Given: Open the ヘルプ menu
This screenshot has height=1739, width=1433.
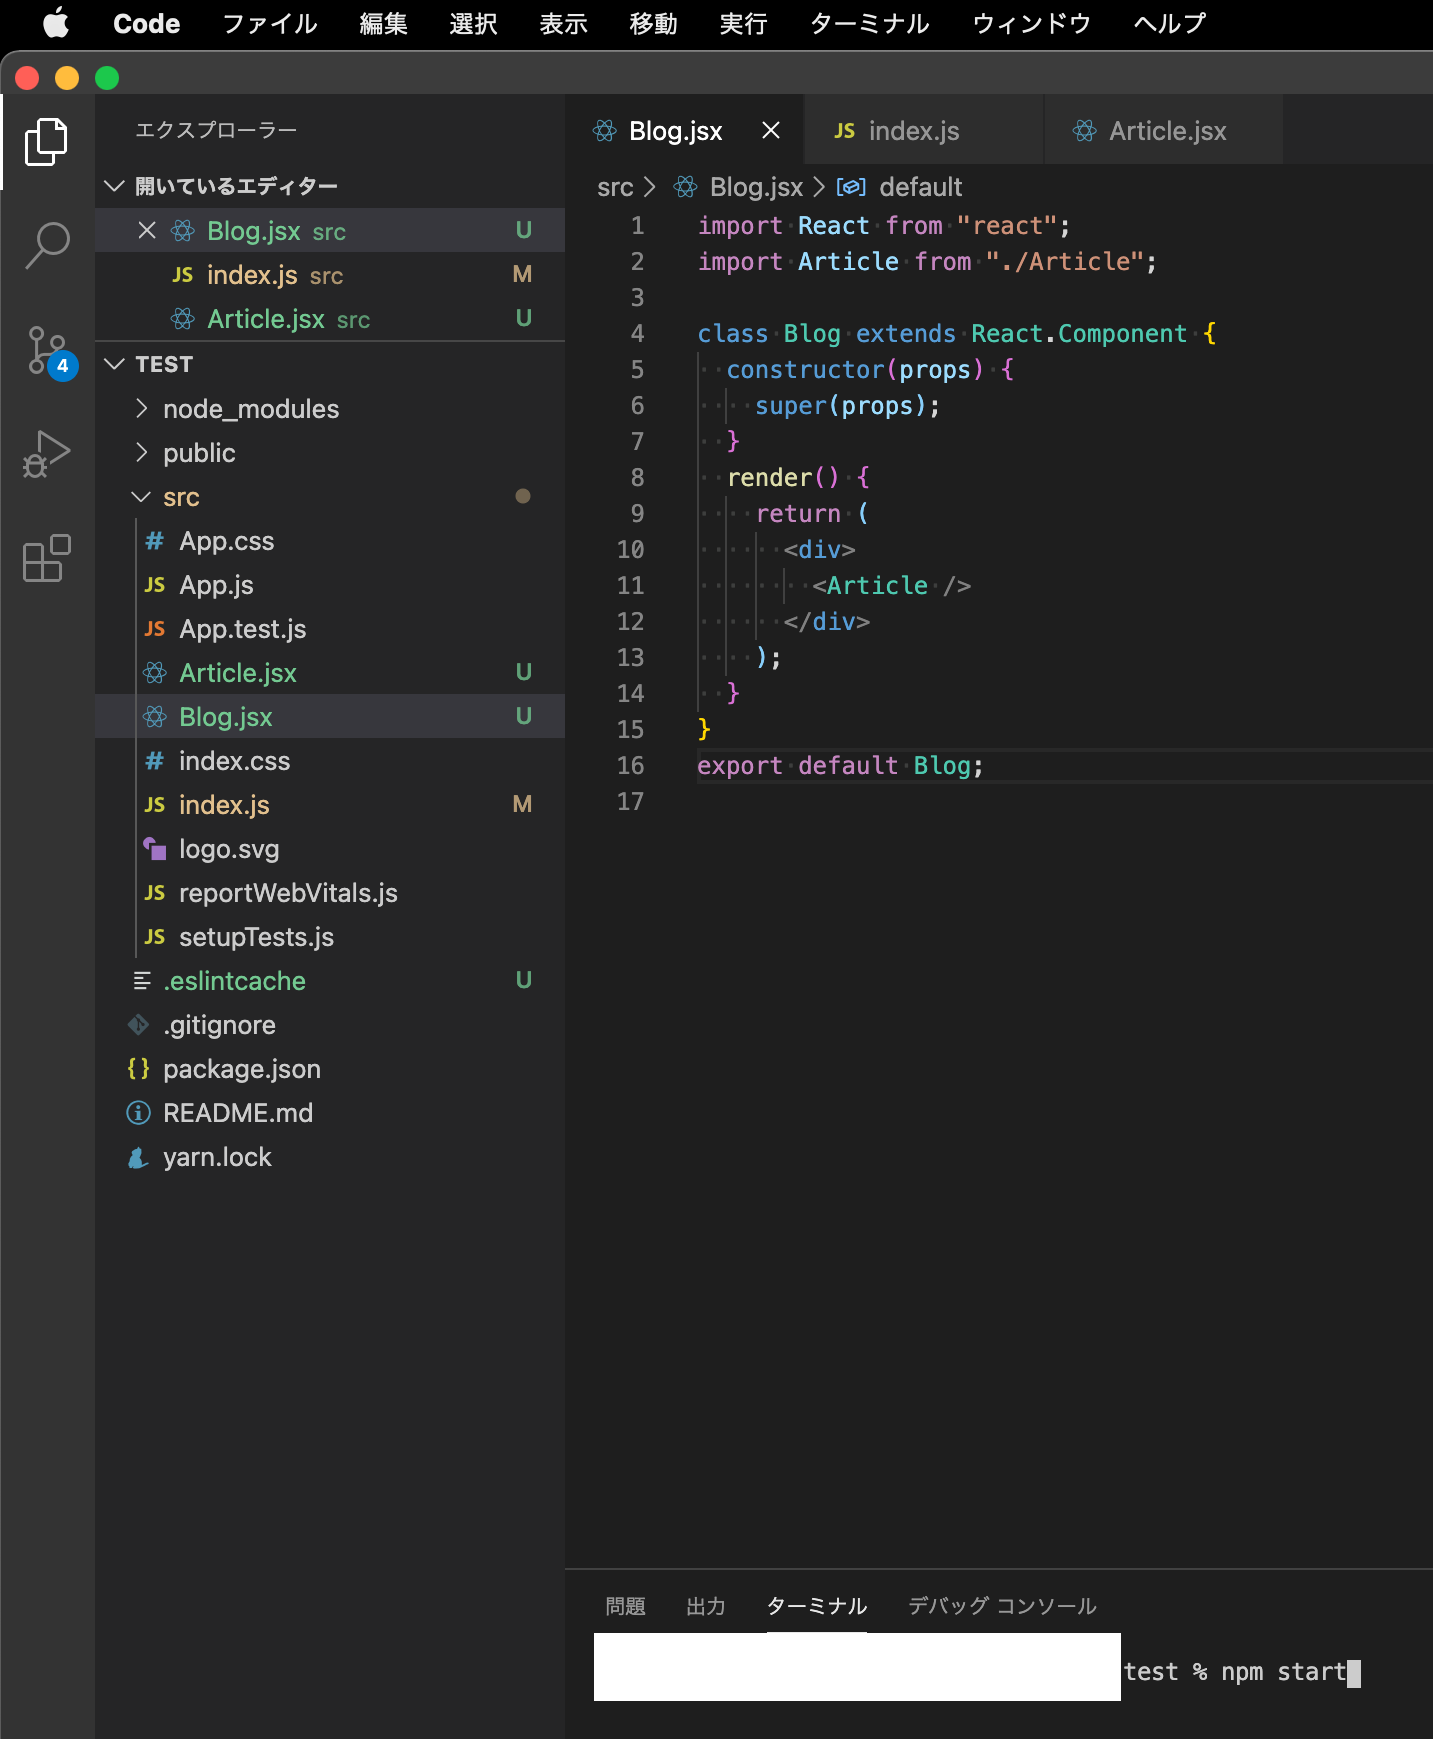Looking at the screenshot, I should [1170, 23].
